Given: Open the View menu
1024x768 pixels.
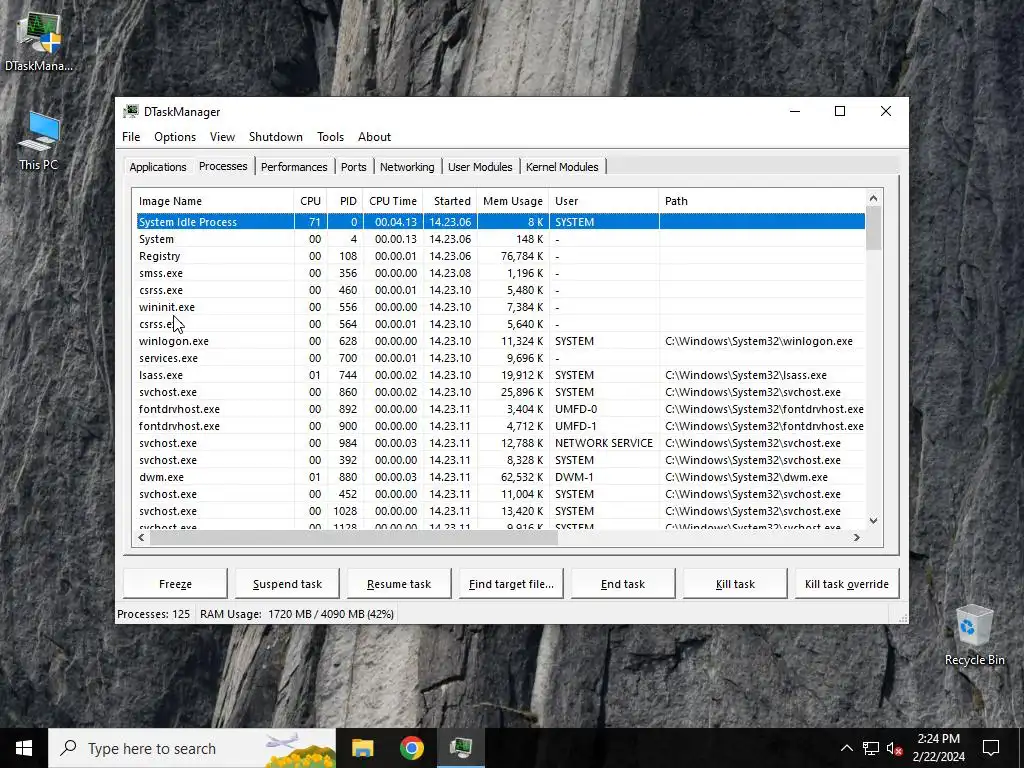Looking at the screenshot, I should (222, 136).
